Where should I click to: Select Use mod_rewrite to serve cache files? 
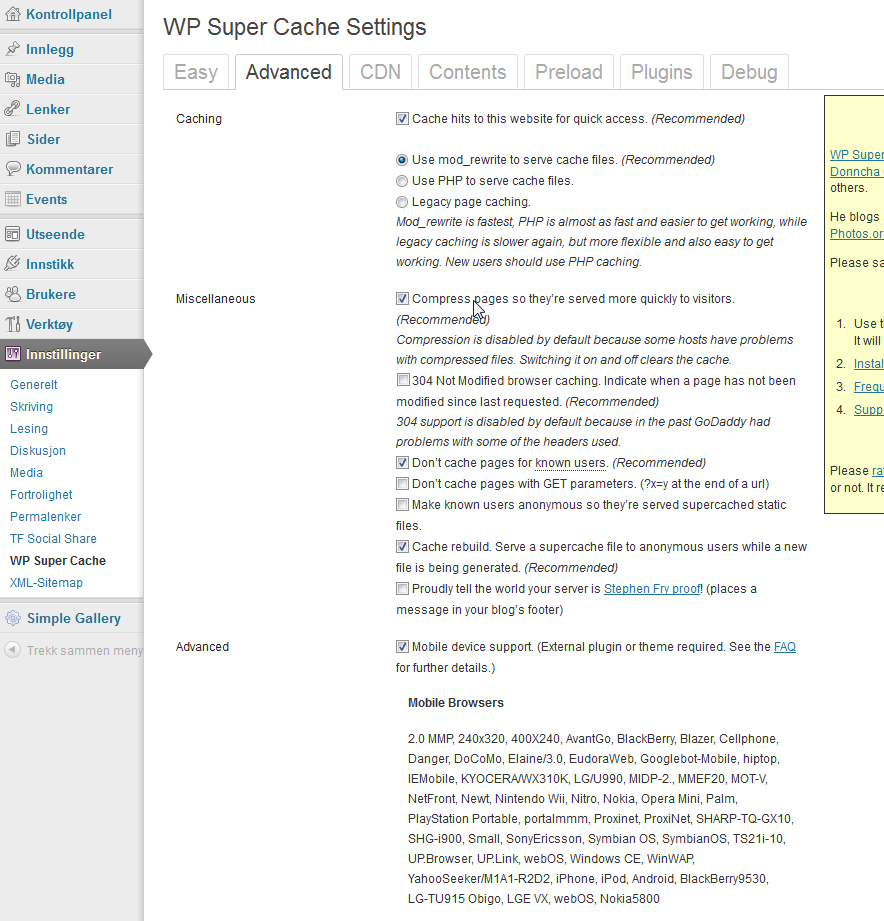pos(402,160)
